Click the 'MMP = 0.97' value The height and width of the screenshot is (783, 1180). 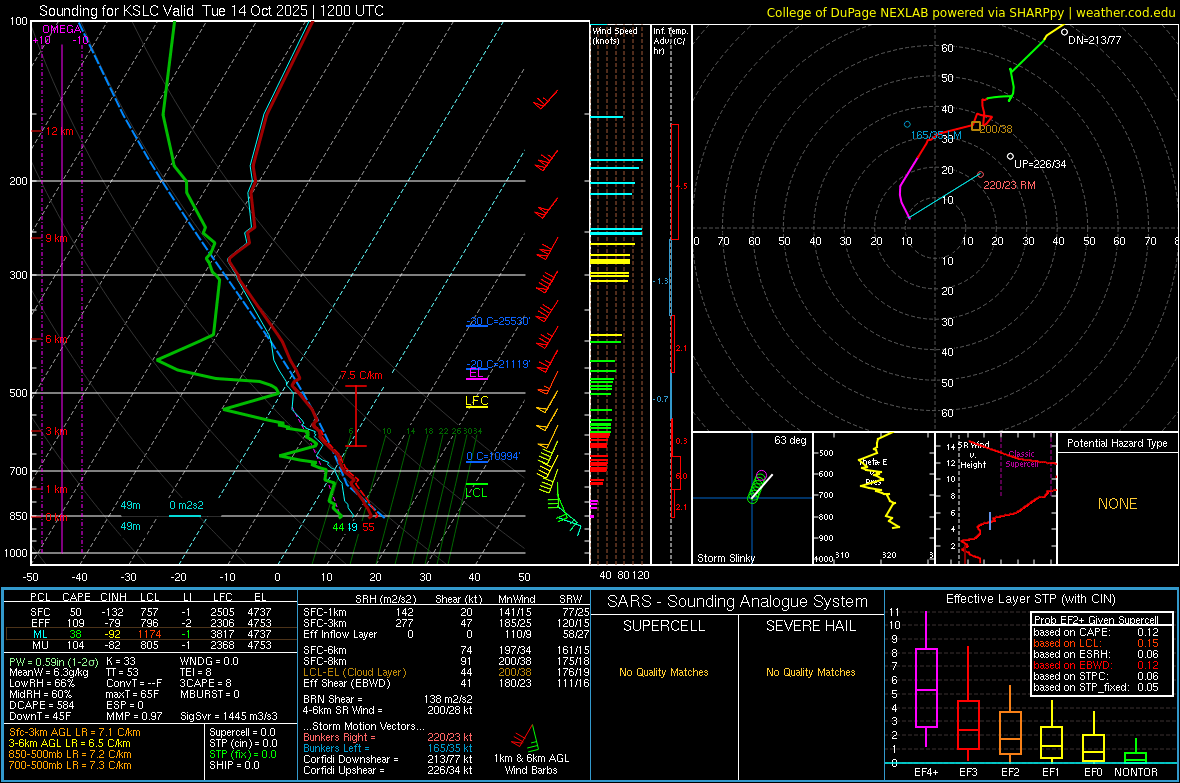point(134,716)
